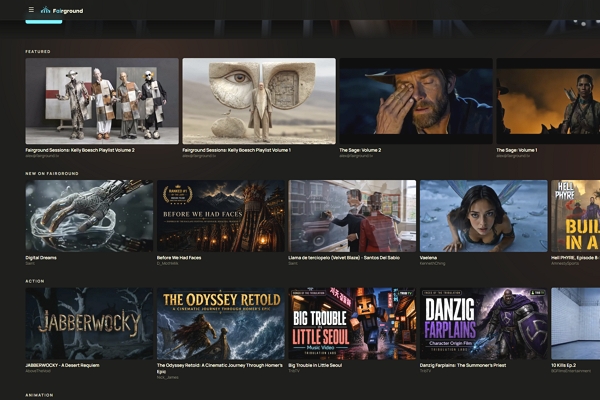Click 'JABBERWOCKY - A Desert Requiem' title

(x=62, y=365)
